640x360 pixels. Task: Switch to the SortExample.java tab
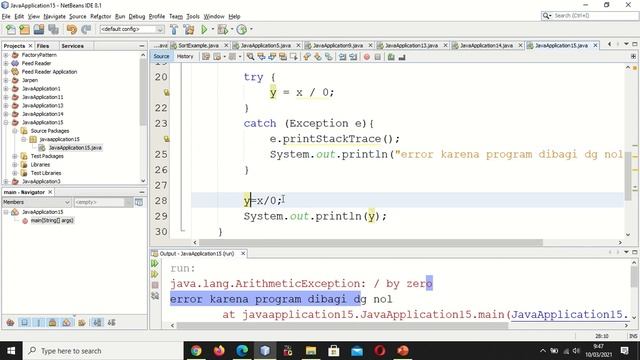(198, 45)
